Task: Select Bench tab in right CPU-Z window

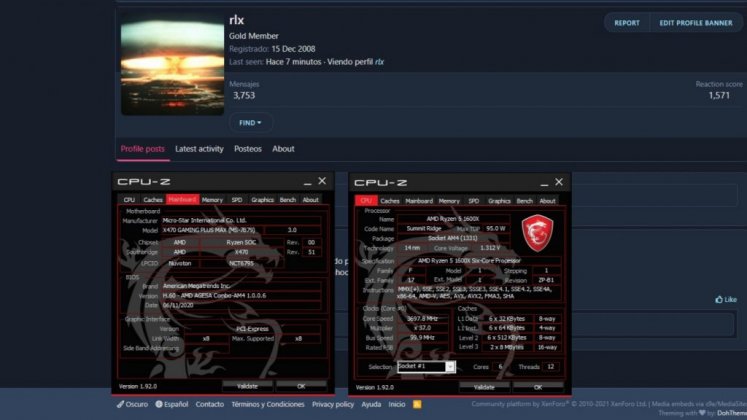Action: pyautogui.click(x=525, y=201)
